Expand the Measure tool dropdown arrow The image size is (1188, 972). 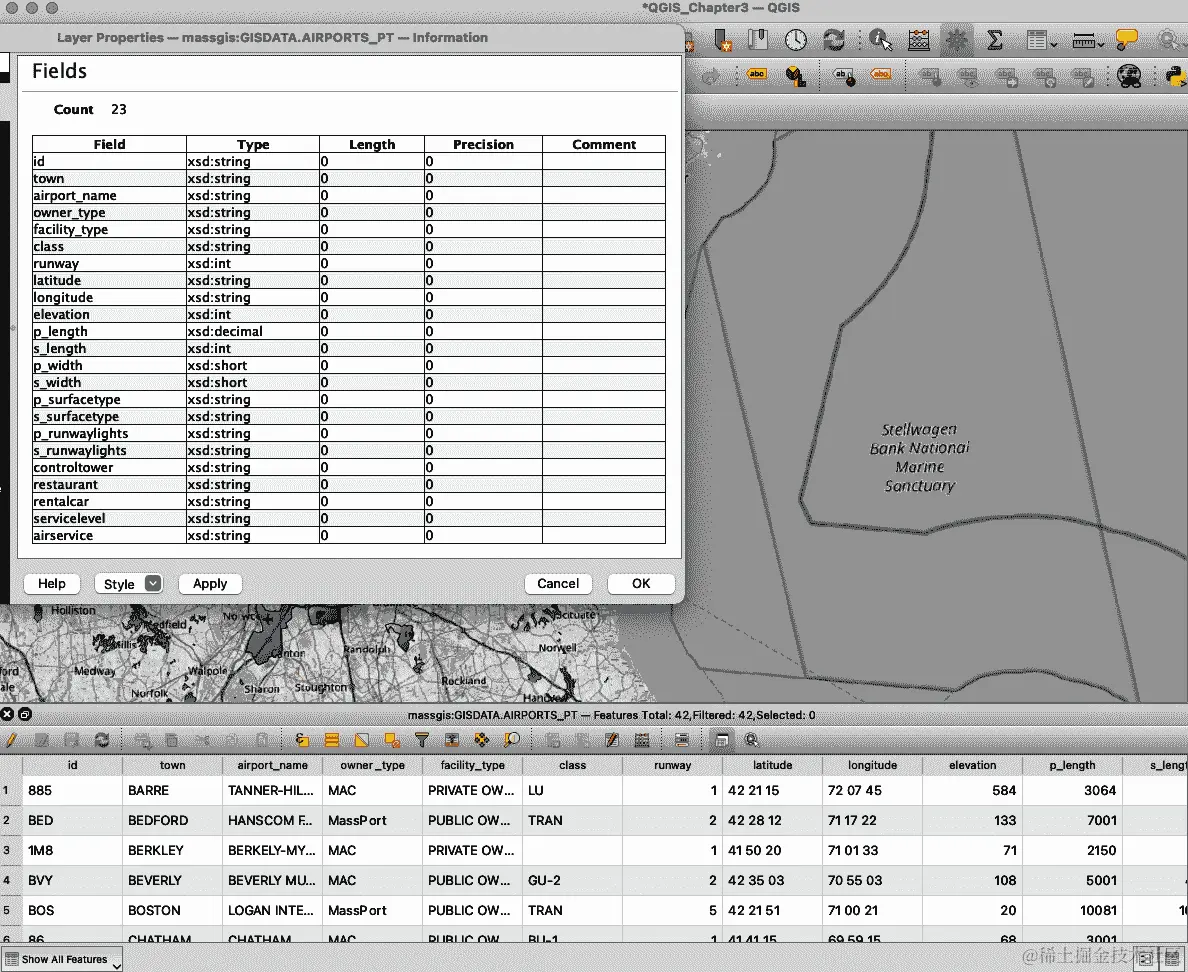click(x=1100, y=45)
